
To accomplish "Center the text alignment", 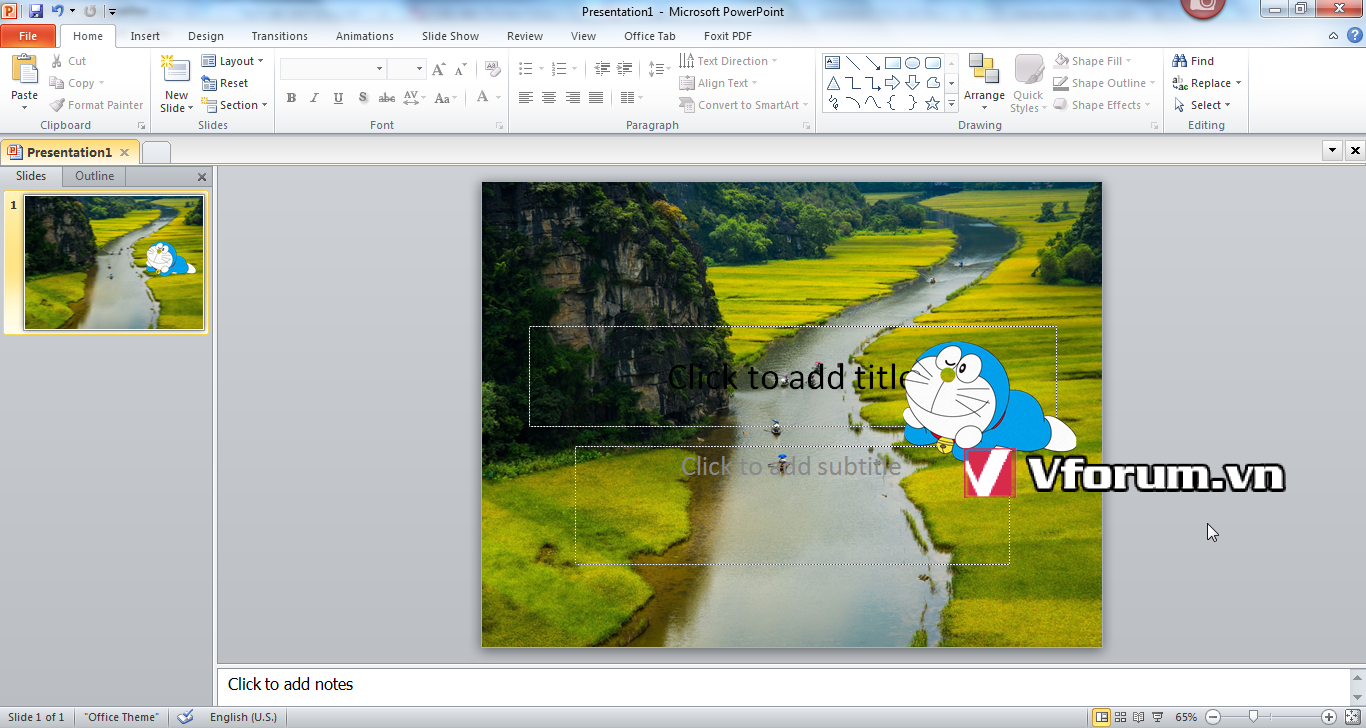I will 549,98.
